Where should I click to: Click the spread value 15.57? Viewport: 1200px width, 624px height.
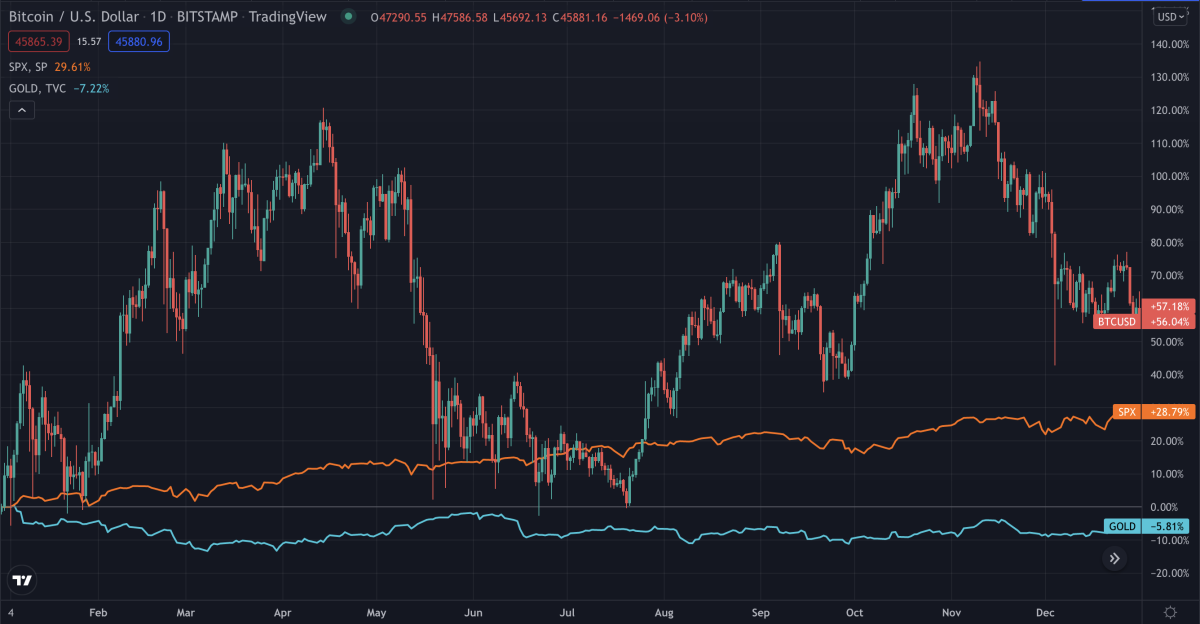[90, 42]
